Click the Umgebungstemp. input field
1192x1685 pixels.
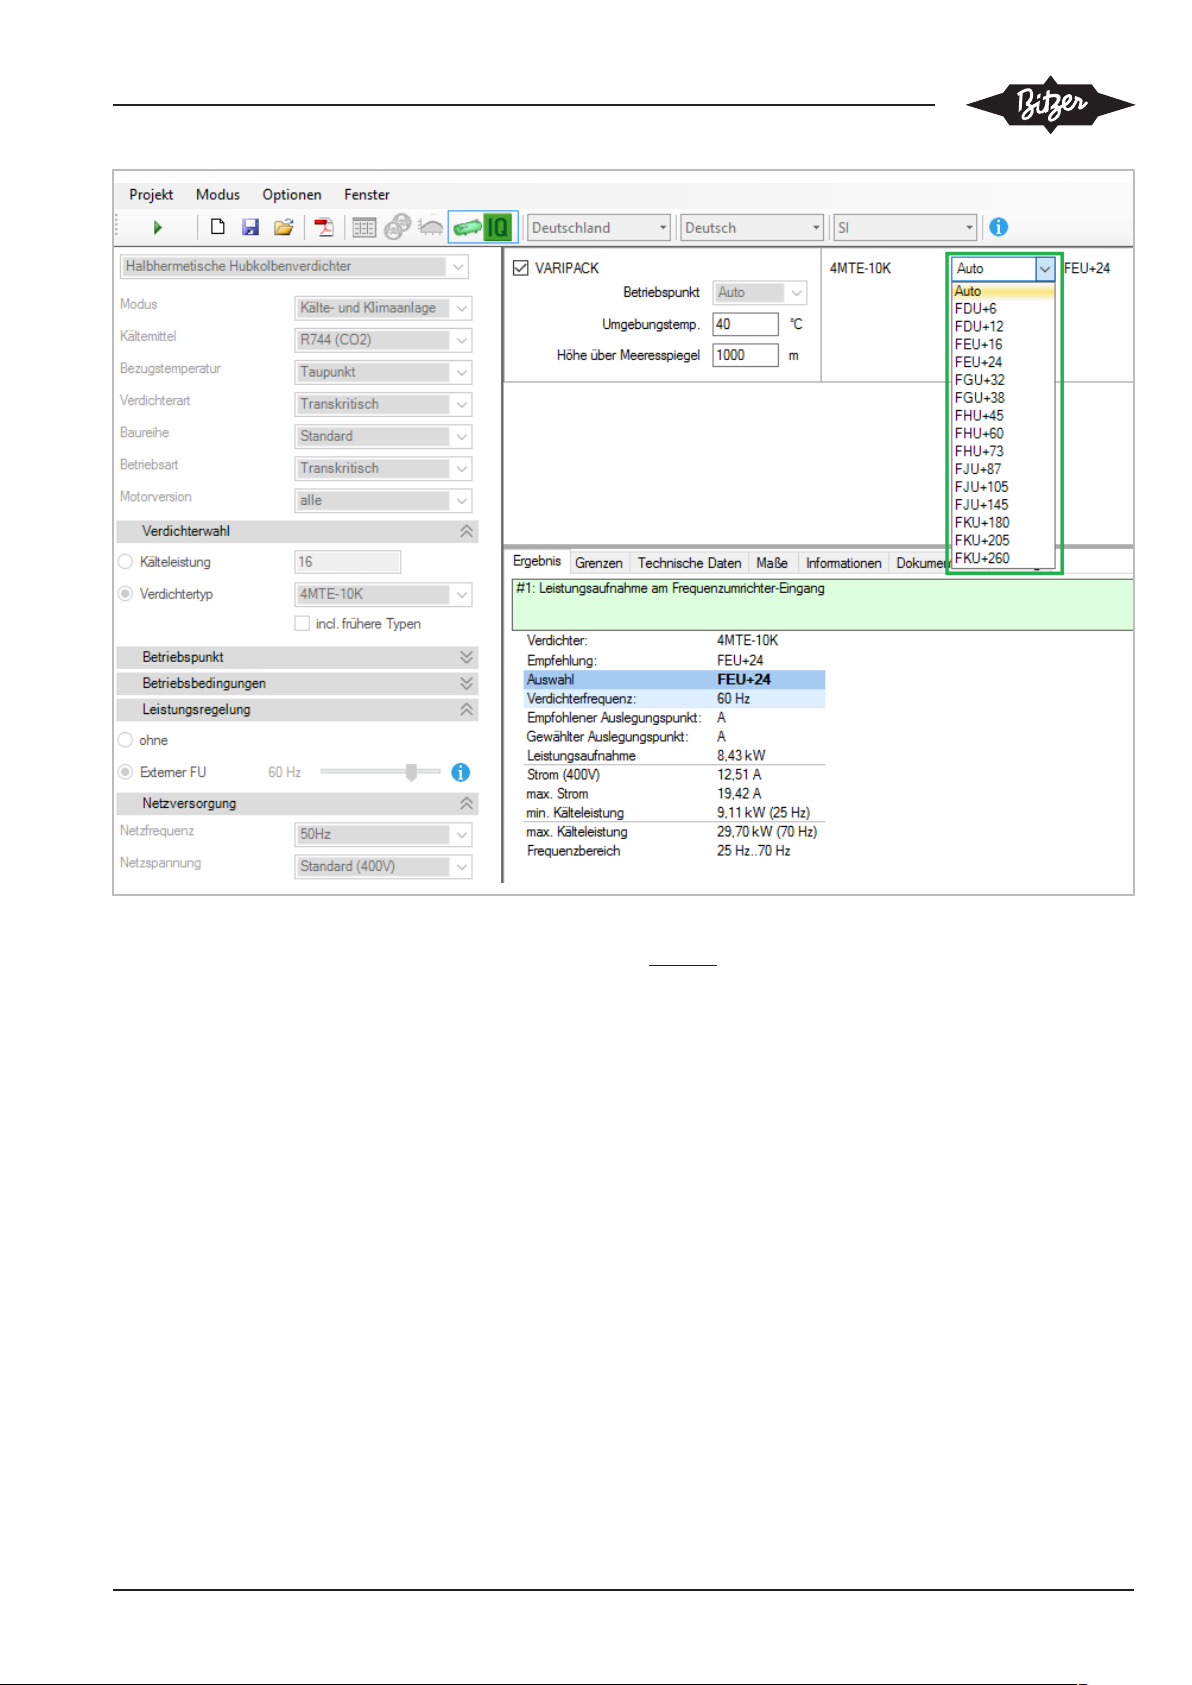click(745, 324)
